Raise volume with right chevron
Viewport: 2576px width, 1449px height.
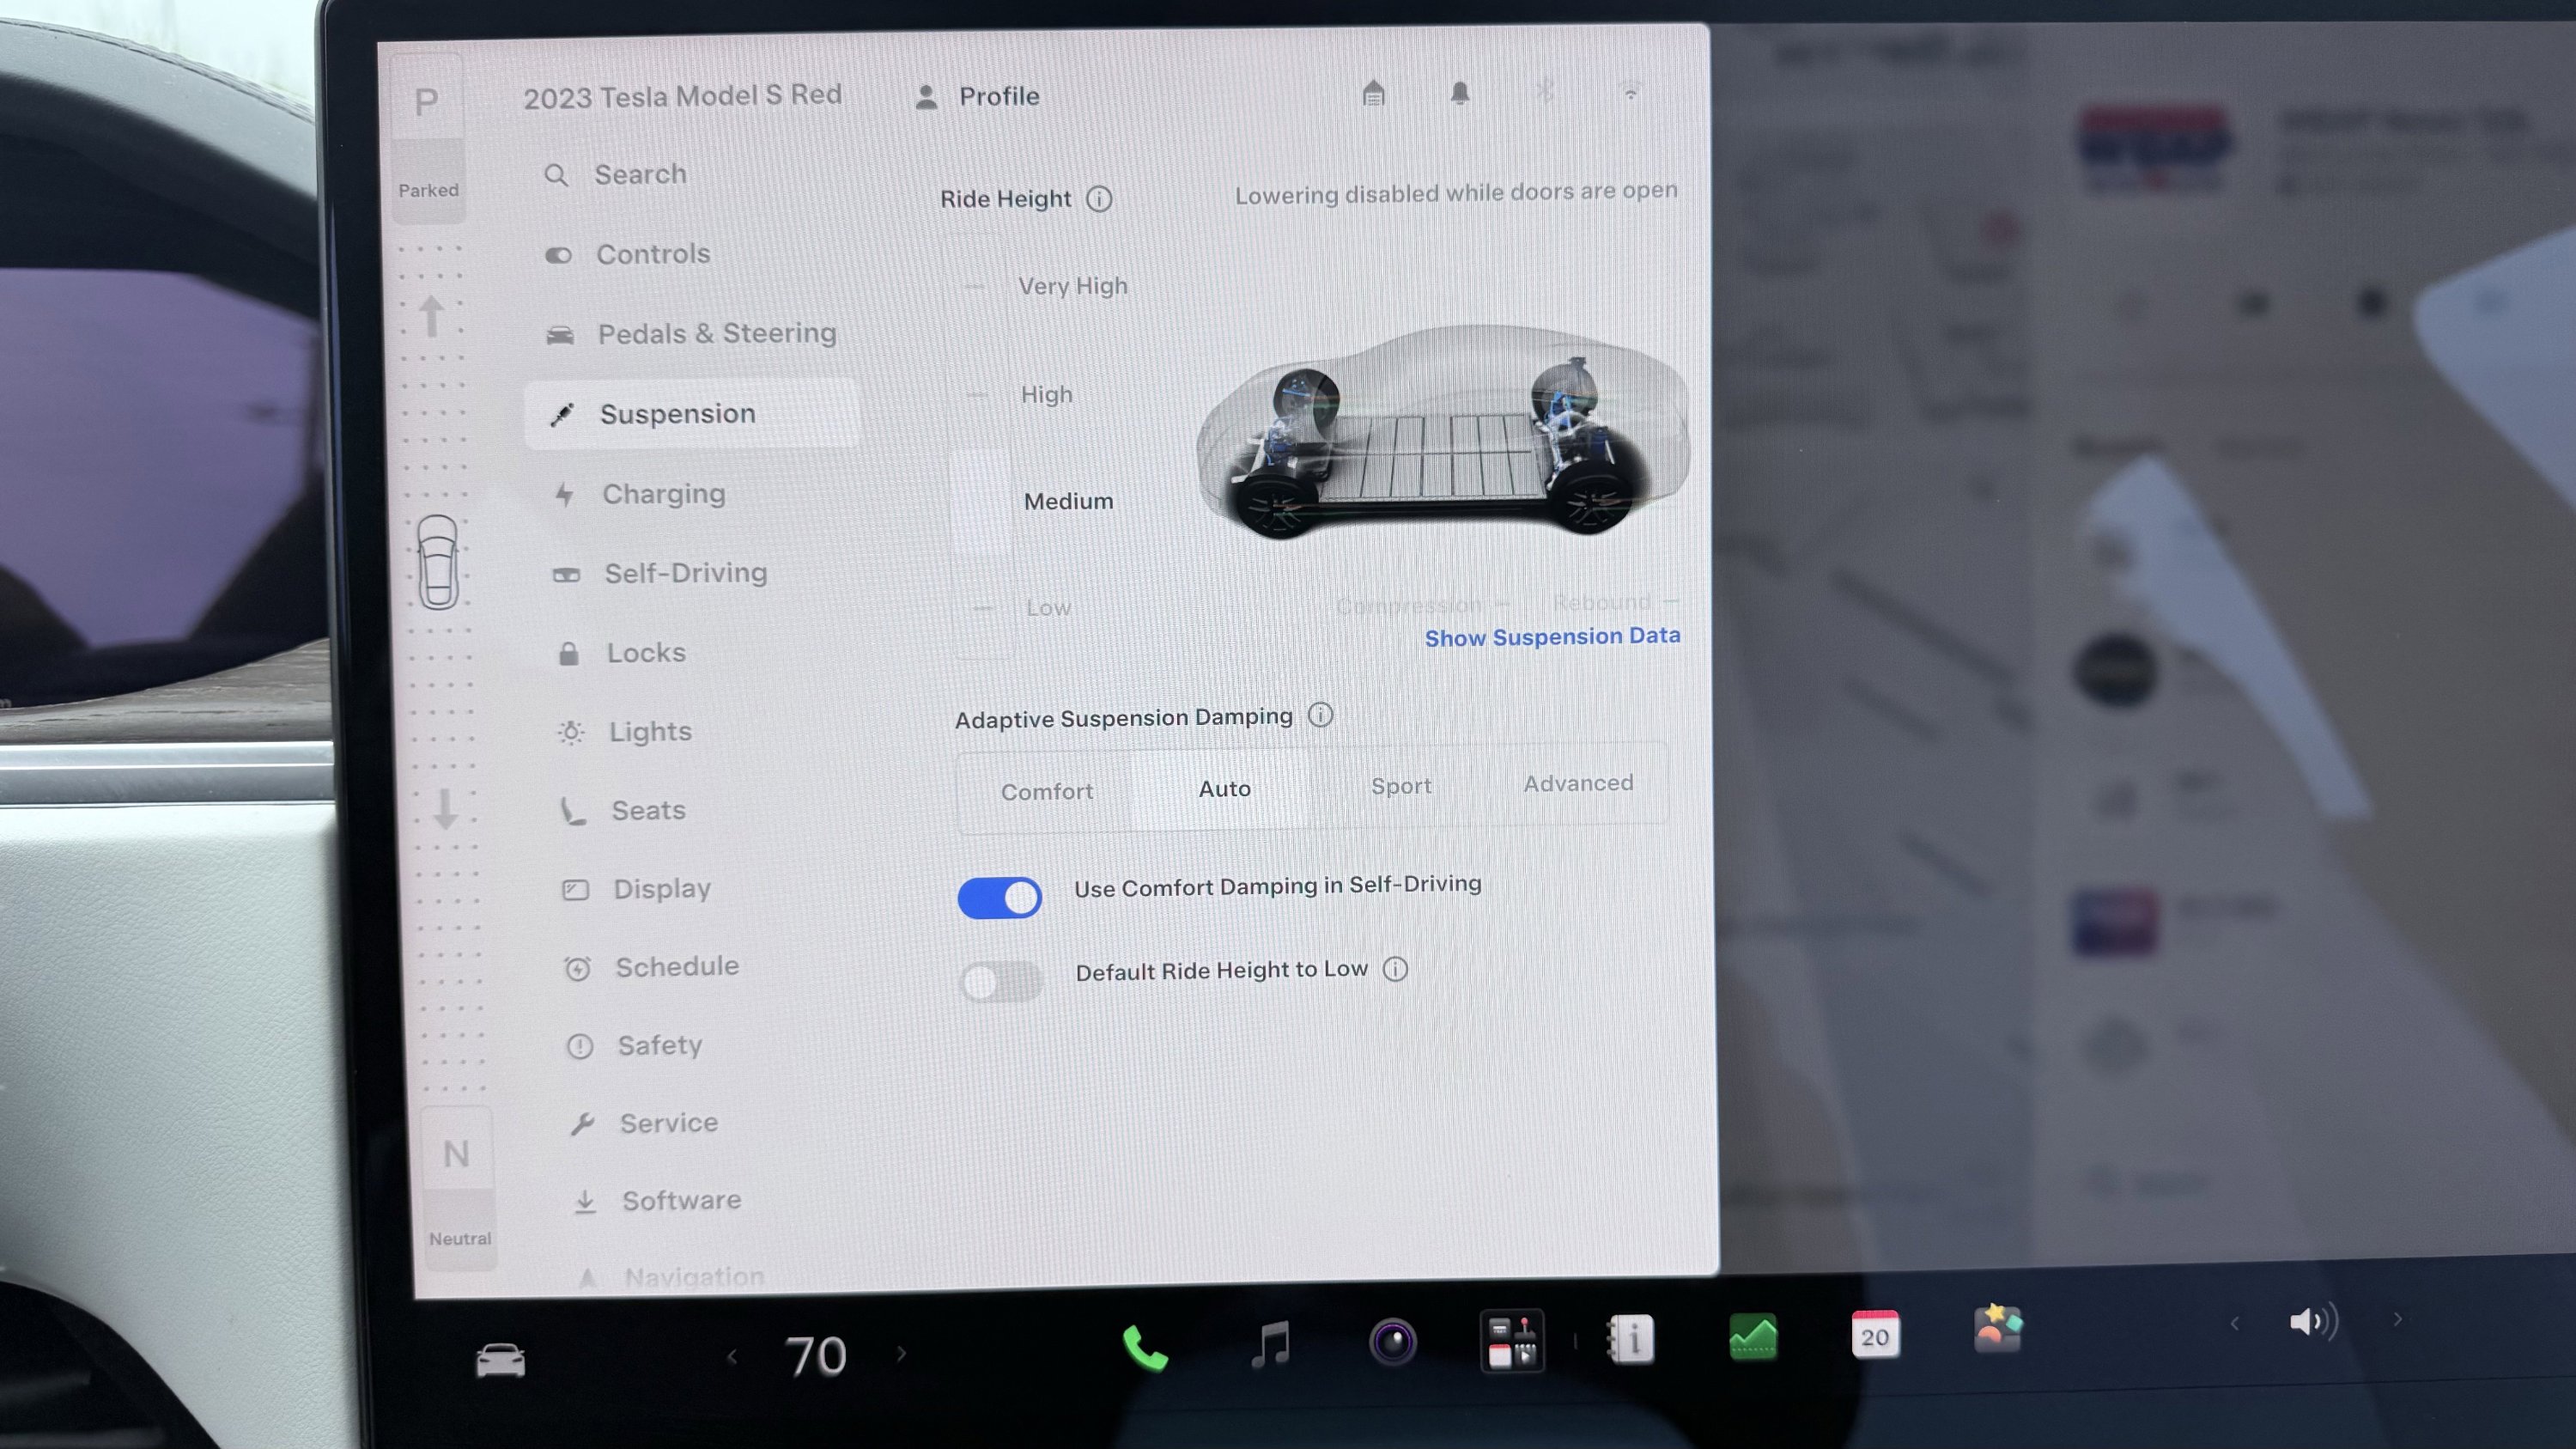[x=2398, y=1320]
